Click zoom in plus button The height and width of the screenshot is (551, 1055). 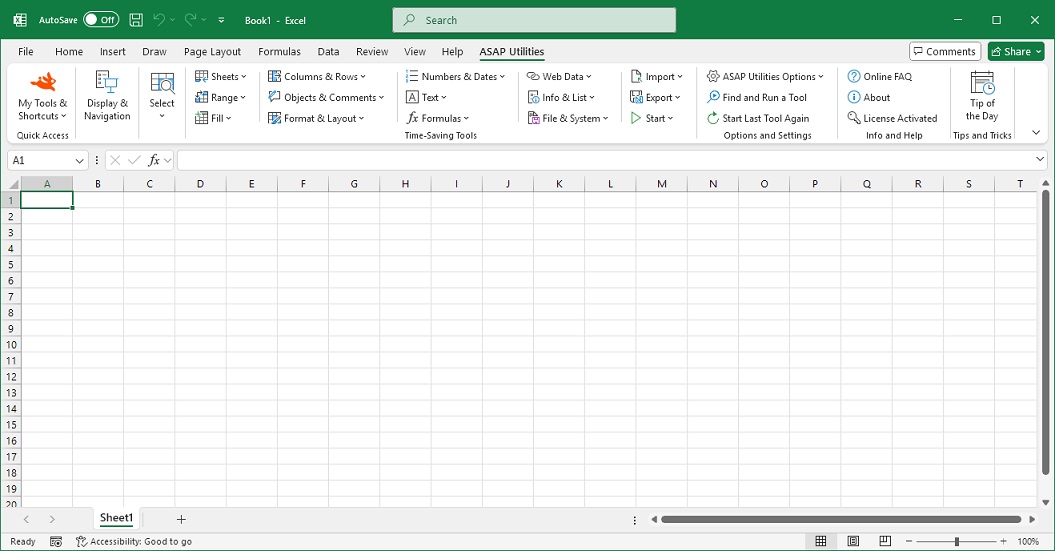pos(1003,542)
